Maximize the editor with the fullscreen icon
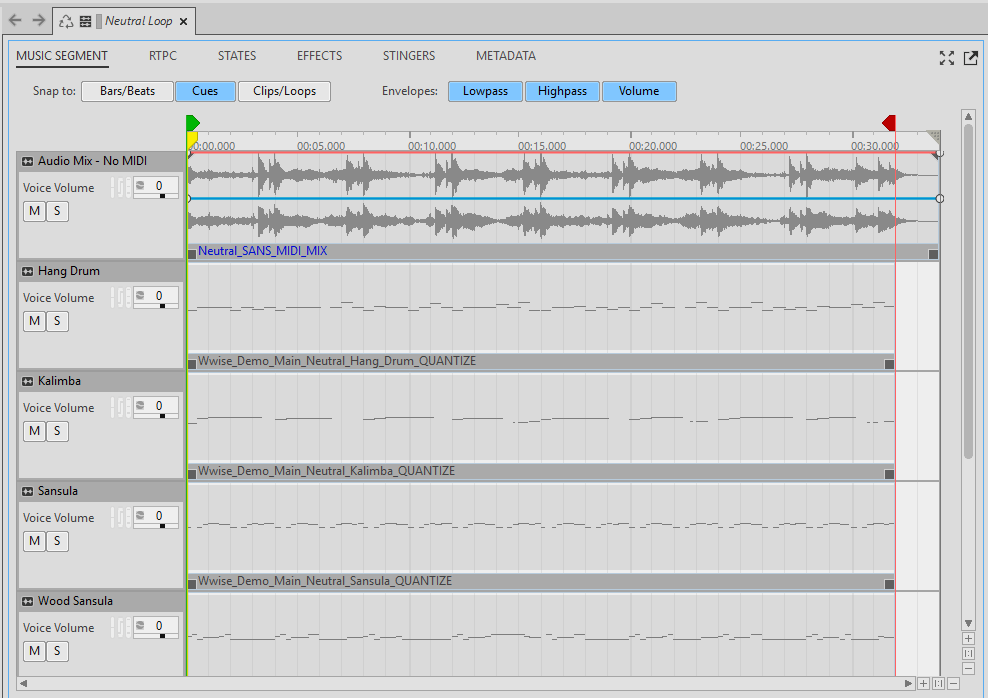The height and width of the screenshot is (698, 988). [x=946, y=58]
